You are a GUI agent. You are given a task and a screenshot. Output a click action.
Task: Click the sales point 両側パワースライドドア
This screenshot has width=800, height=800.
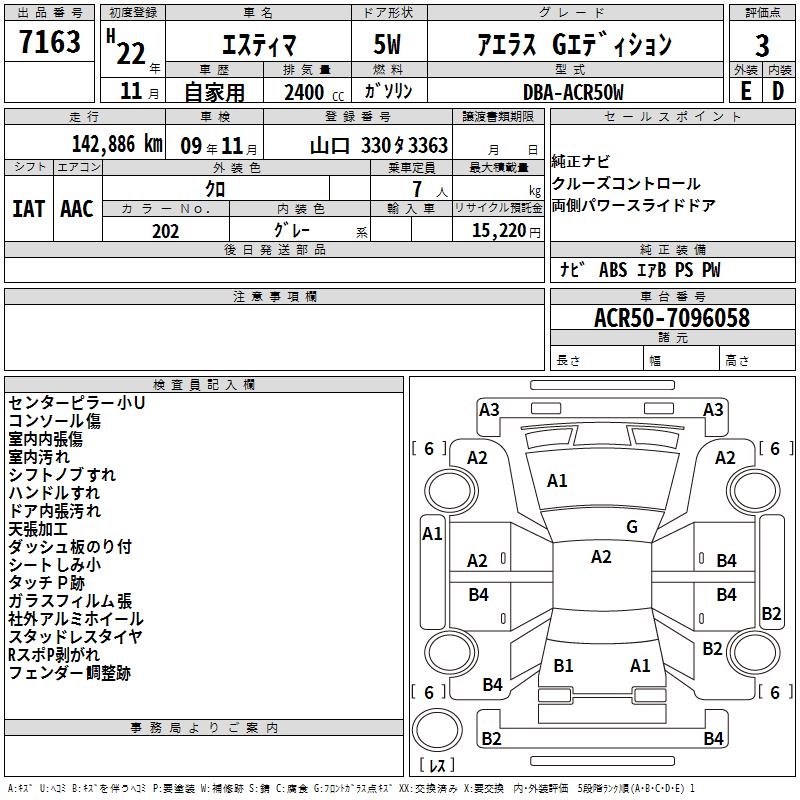click(x=633, y=205)
